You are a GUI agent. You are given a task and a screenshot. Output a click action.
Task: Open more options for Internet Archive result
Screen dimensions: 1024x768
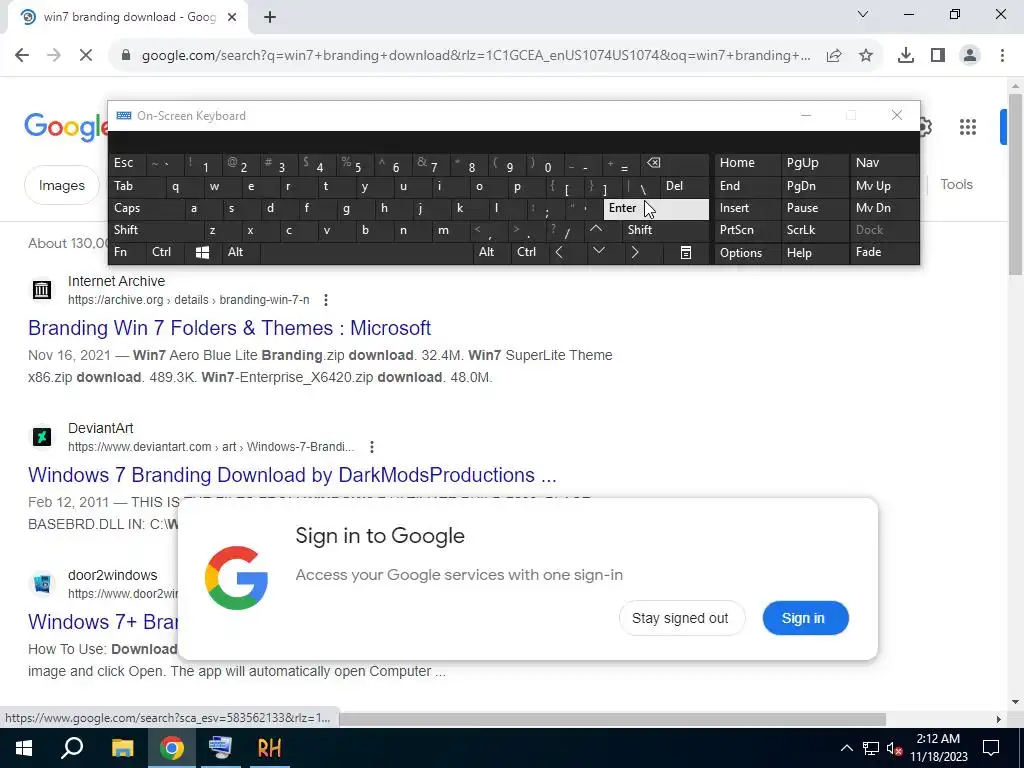point(326,300)
